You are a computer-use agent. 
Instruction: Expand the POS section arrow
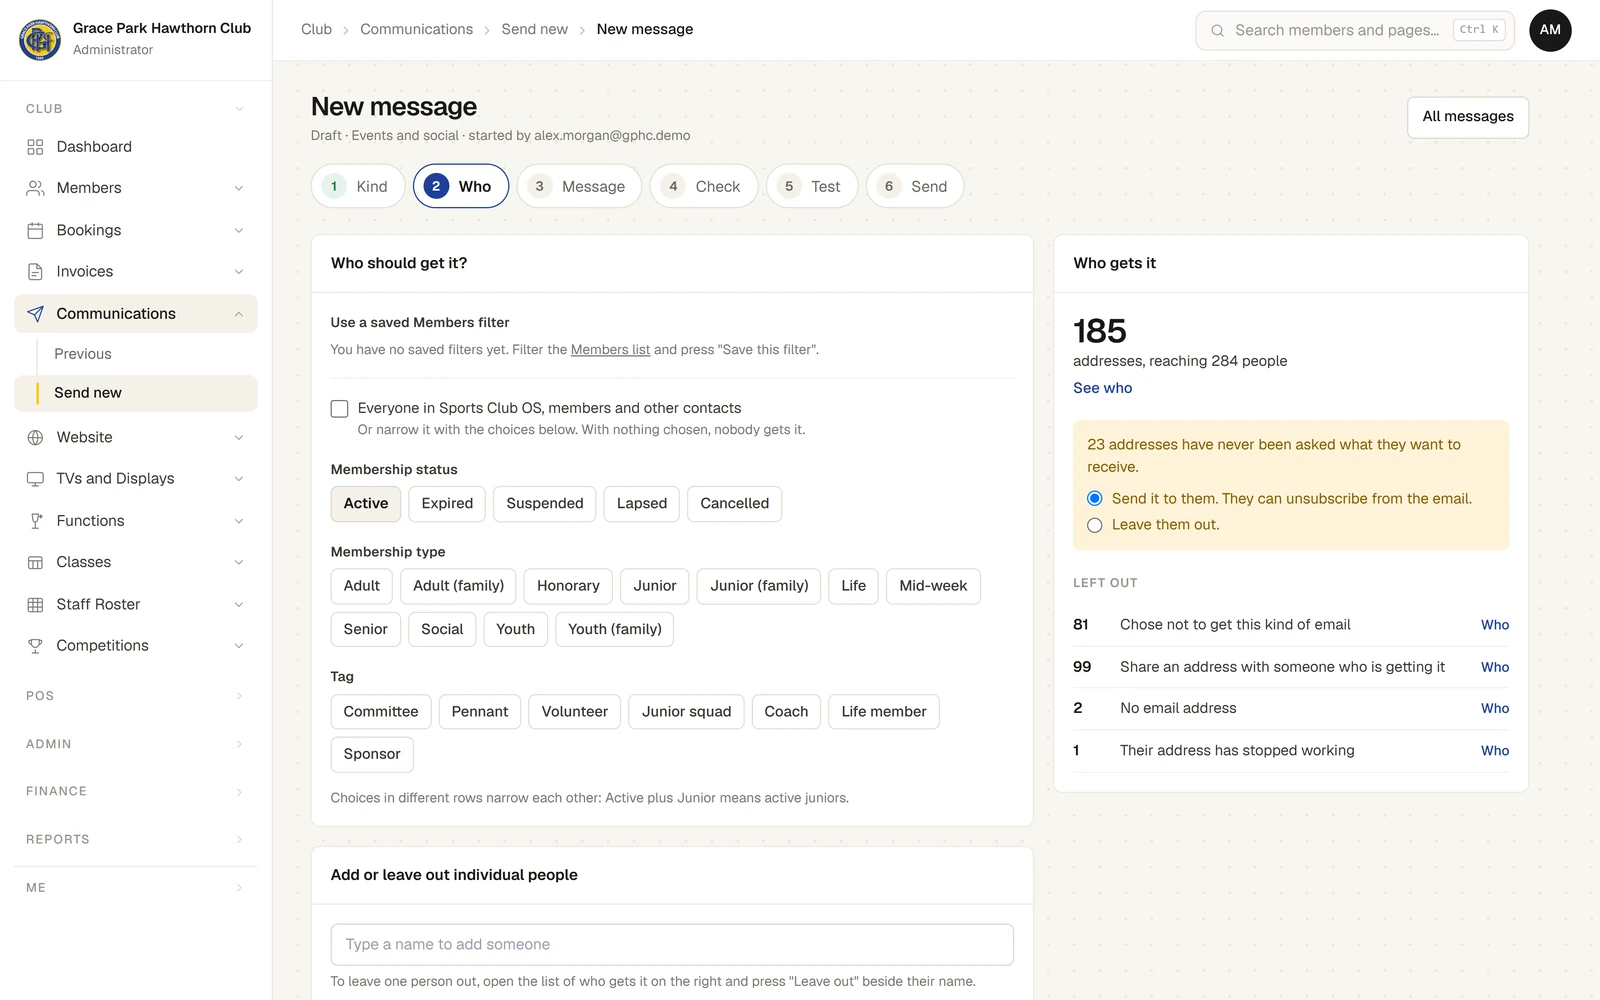coord(239,696)
